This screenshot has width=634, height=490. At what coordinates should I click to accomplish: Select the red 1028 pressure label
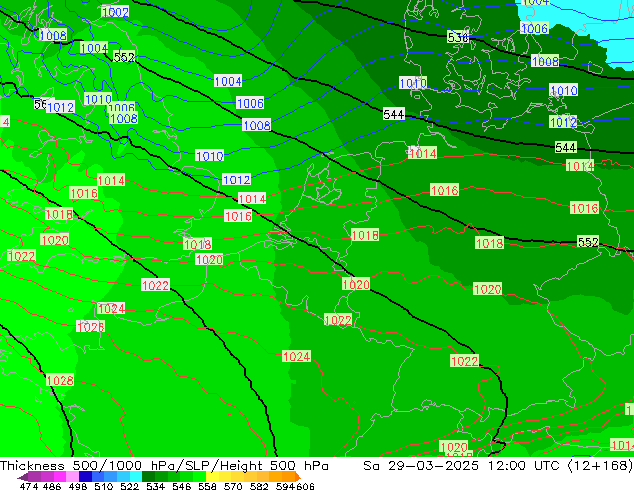[x=60, y=380]
